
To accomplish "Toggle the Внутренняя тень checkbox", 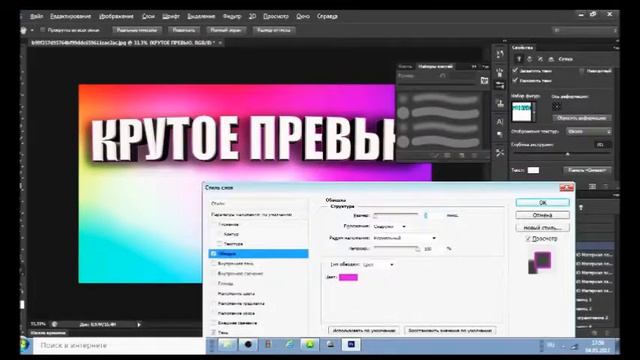I will point(214,264).
